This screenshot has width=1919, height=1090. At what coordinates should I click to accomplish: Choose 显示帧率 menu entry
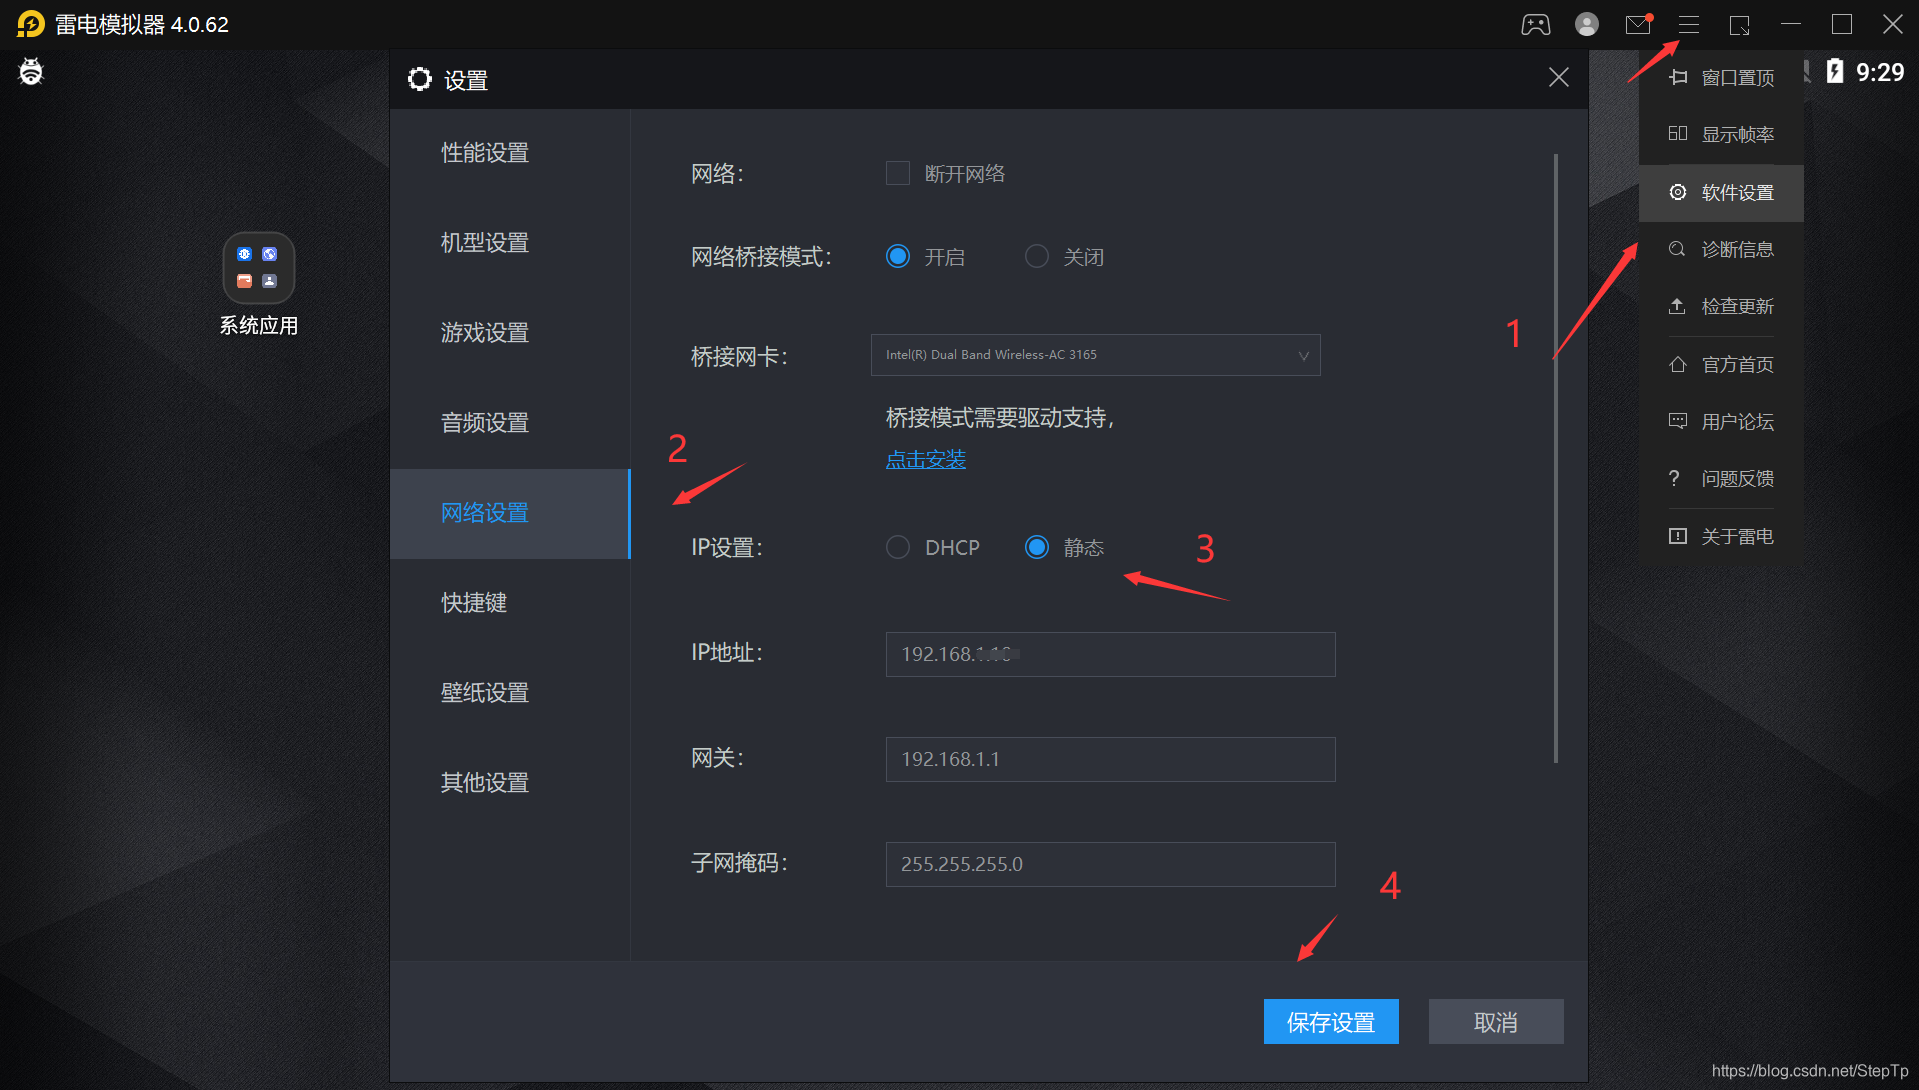[x=1721, y=135]
